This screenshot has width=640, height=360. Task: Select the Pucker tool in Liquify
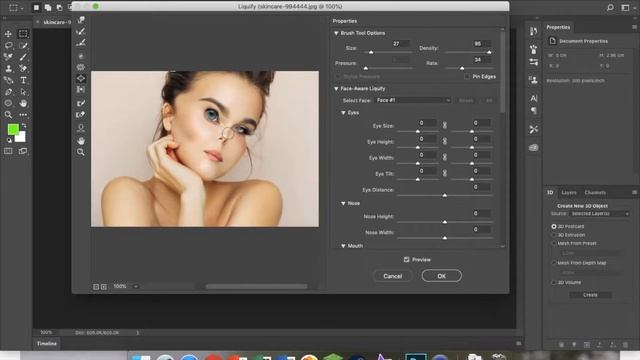coord(81,67)
